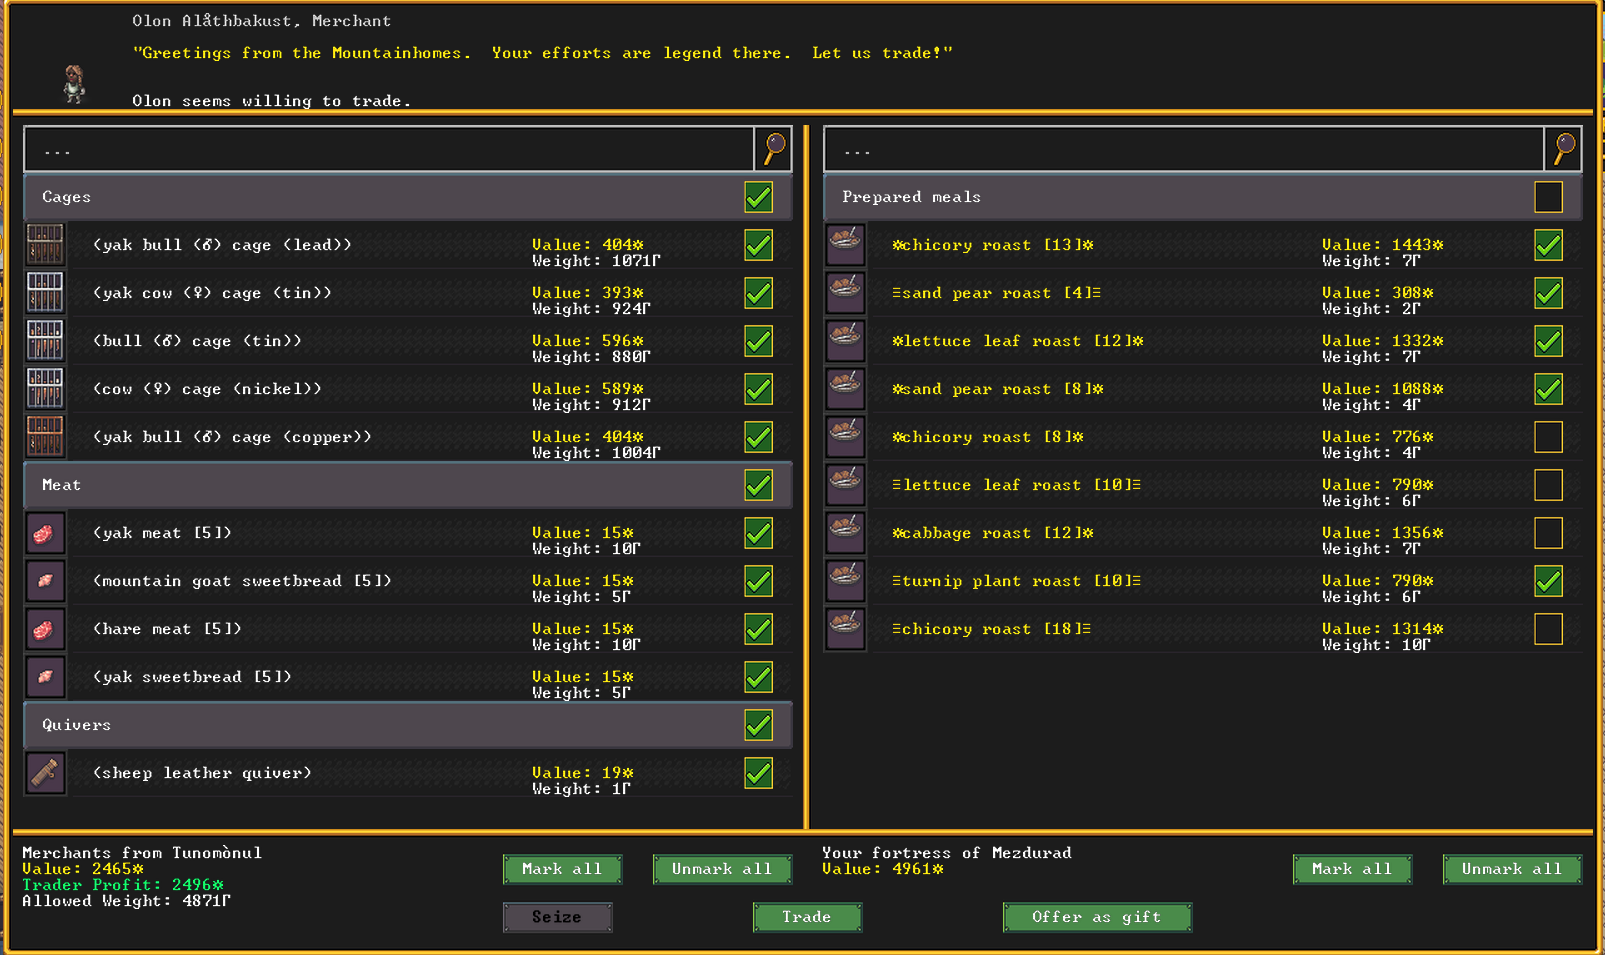Click the mountain goat sweetbread icon
The width and height of the screenshot is (1605, 955).
pos(45,581)
